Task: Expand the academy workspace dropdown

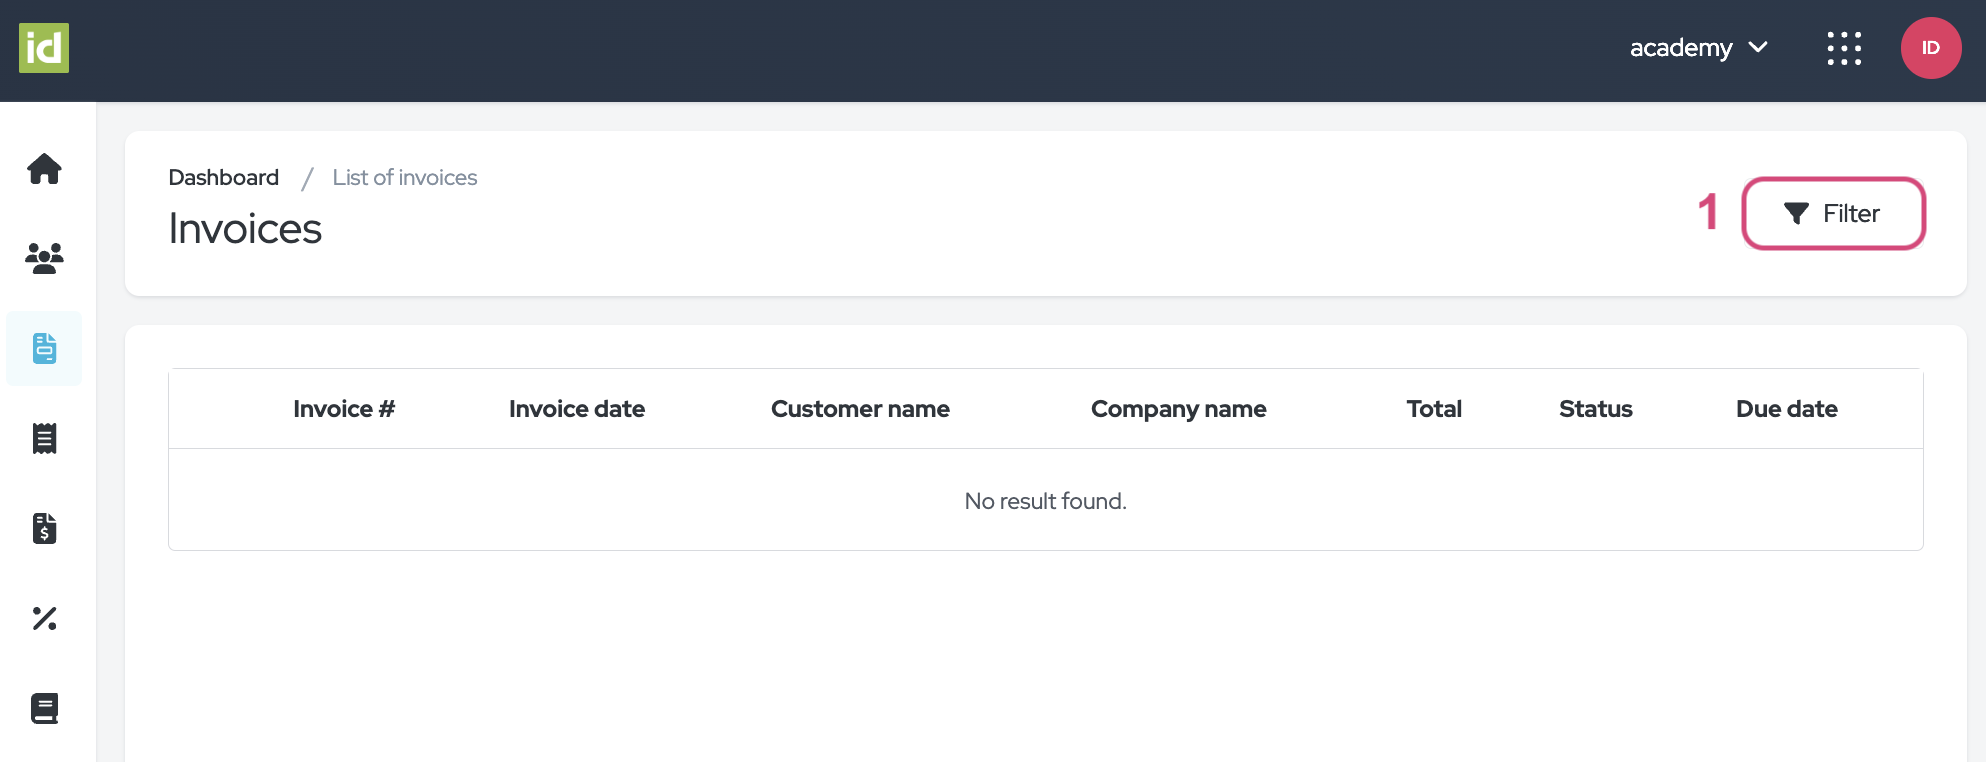Action: 1699,48
